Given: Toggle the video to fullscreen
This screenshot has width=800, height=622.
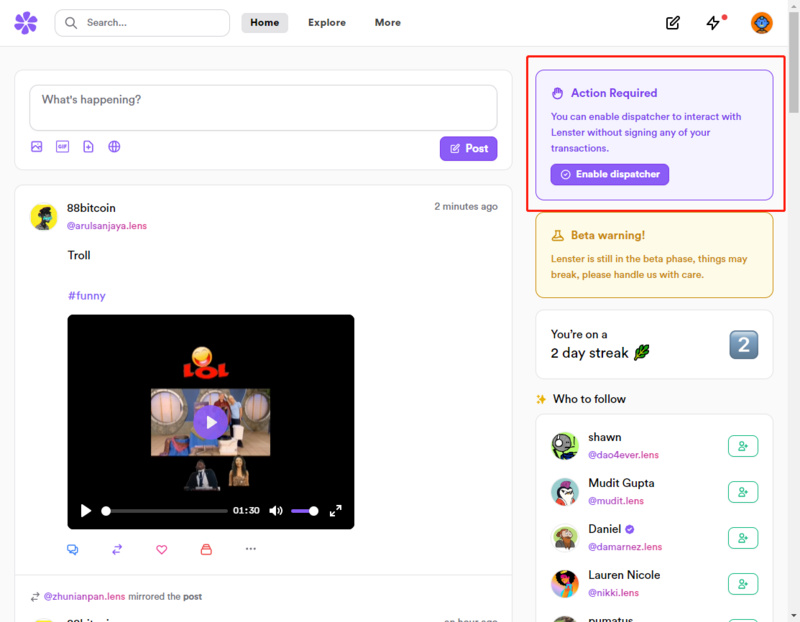Looking at the screenshot, I should pos(336,511).
